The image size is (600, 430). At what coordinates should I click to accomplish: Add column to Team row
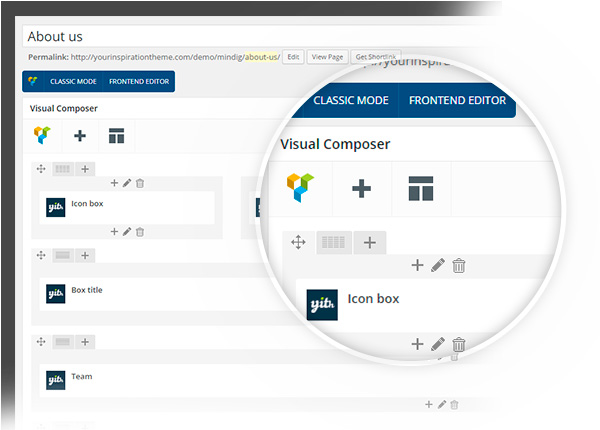[85, 342]
